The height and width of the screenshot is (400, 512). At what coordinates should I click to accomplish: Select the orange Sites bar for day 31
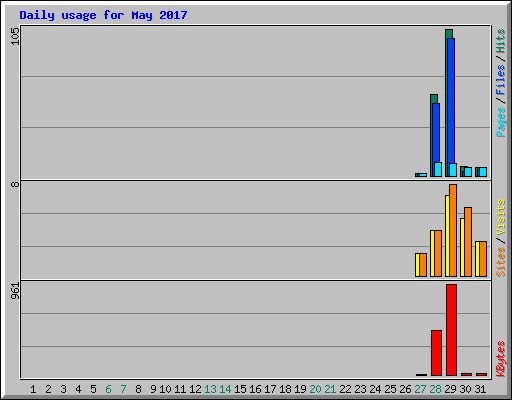tap(483, 259)
